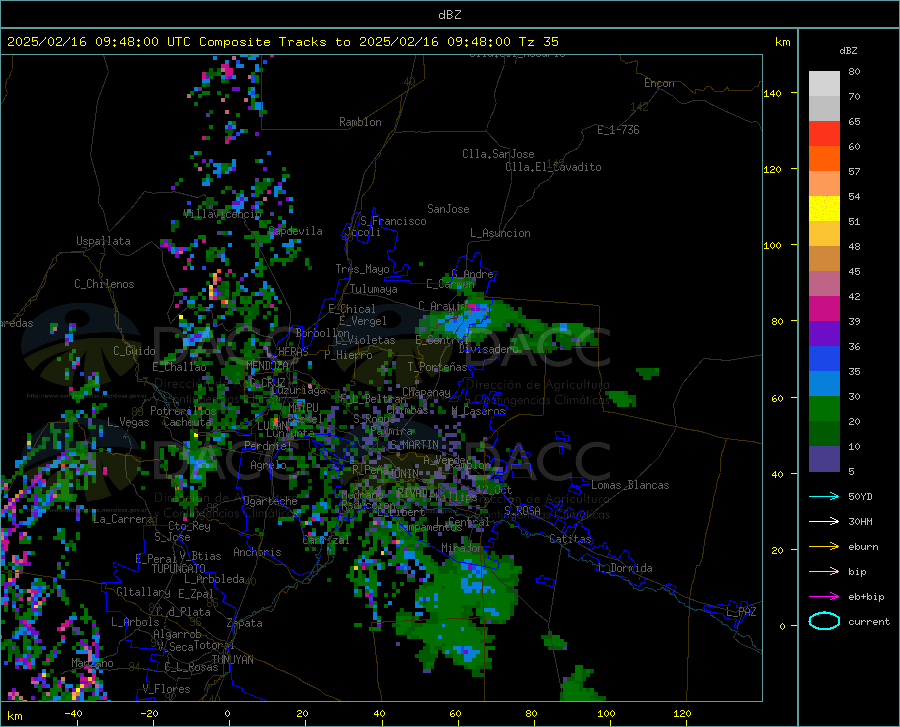Click the Anchoris location label
Screen dimensions: 900x727
[257, 552]
